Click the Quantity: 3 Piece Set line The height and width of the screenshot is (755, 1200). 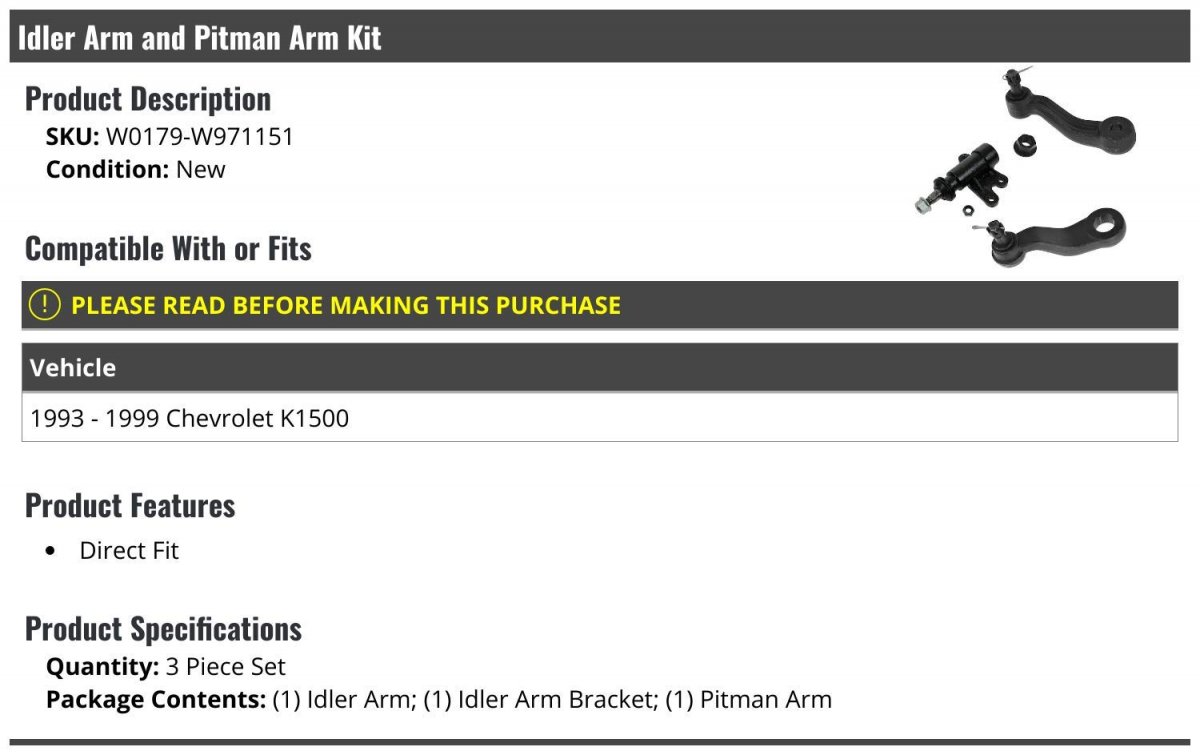point(166,667)
